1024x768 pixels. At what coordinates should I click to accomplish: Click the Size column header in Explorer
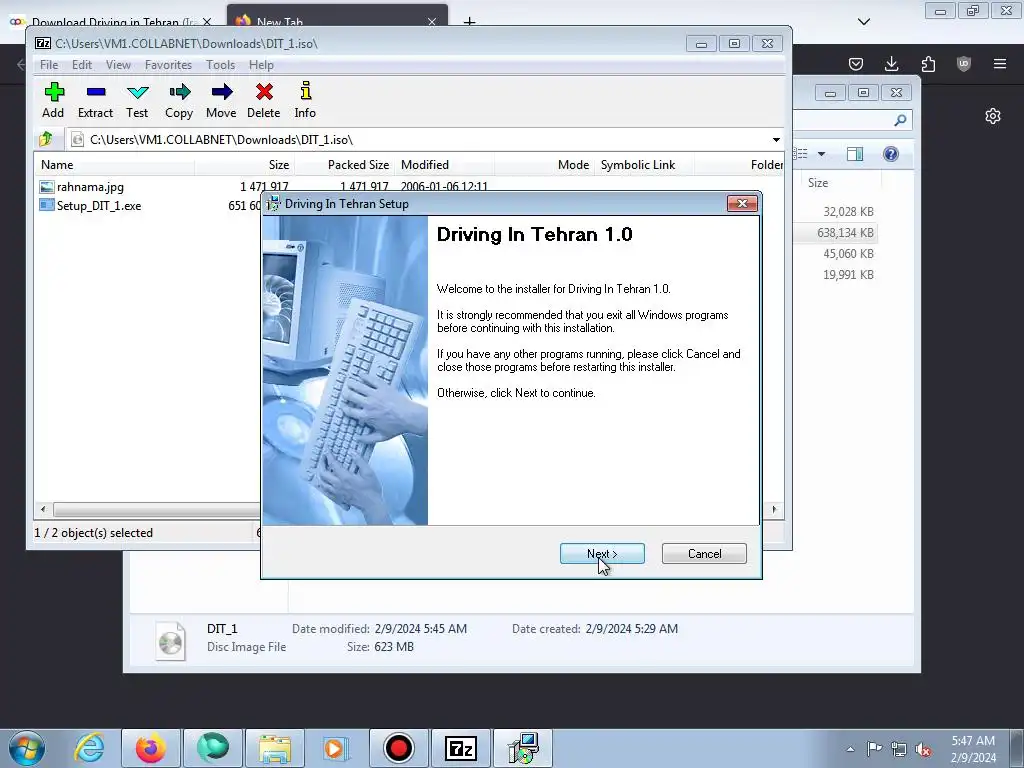point(841,183)
